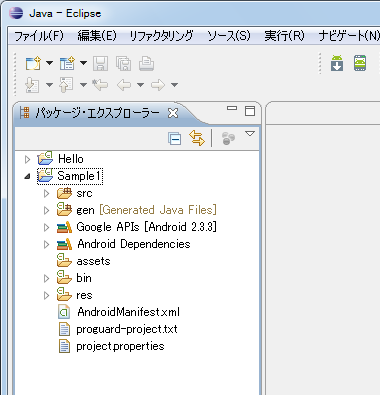The height and width of the screenshot is (395, 380).
Task: Open the Forward history dropdown arrow
Action: (174, 85)
